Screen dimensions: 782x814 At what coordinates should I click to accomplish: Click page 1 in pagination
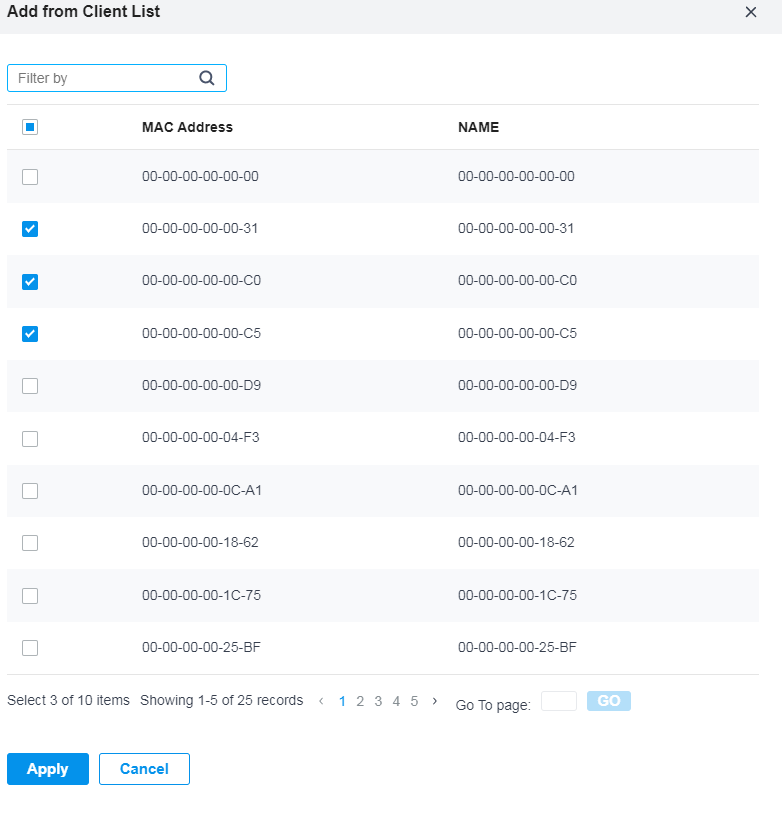342,701
